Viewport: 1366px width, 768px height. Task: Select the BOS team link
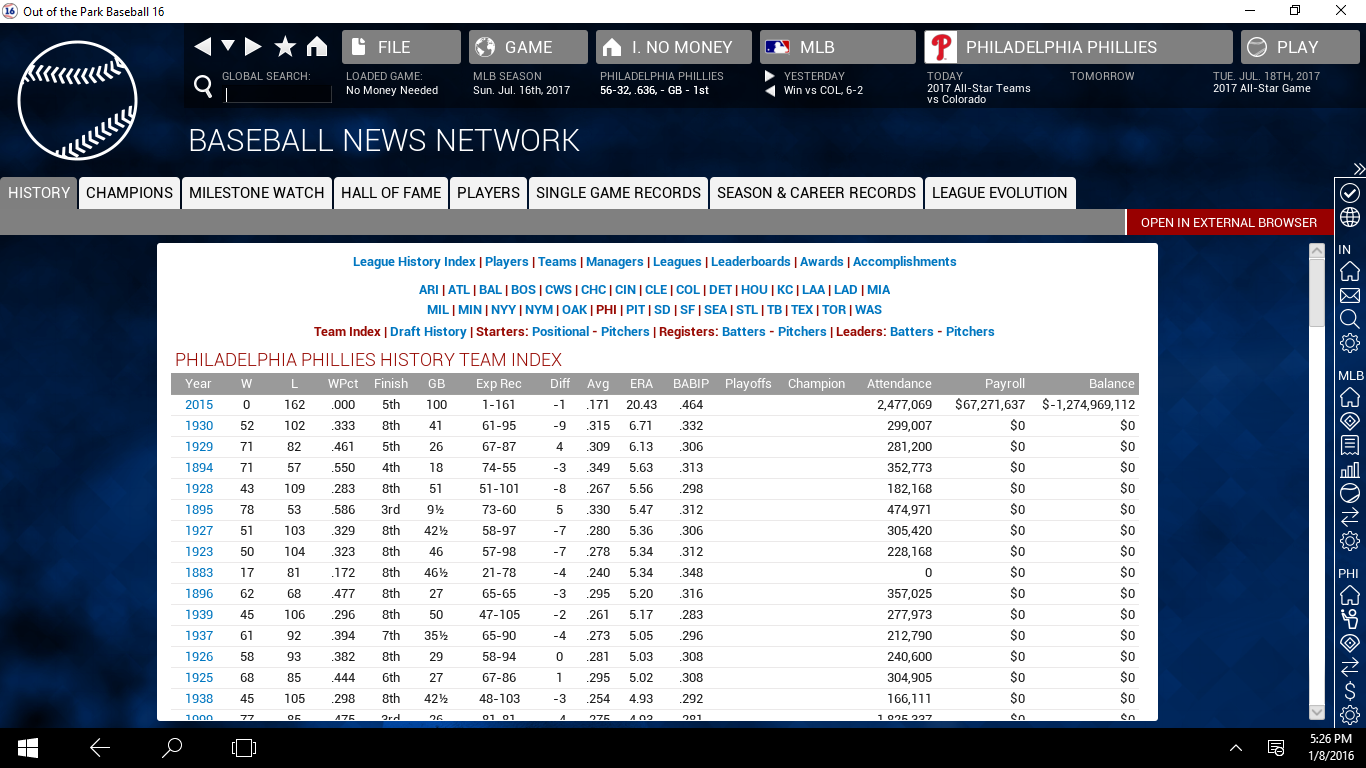click(523, 290)
